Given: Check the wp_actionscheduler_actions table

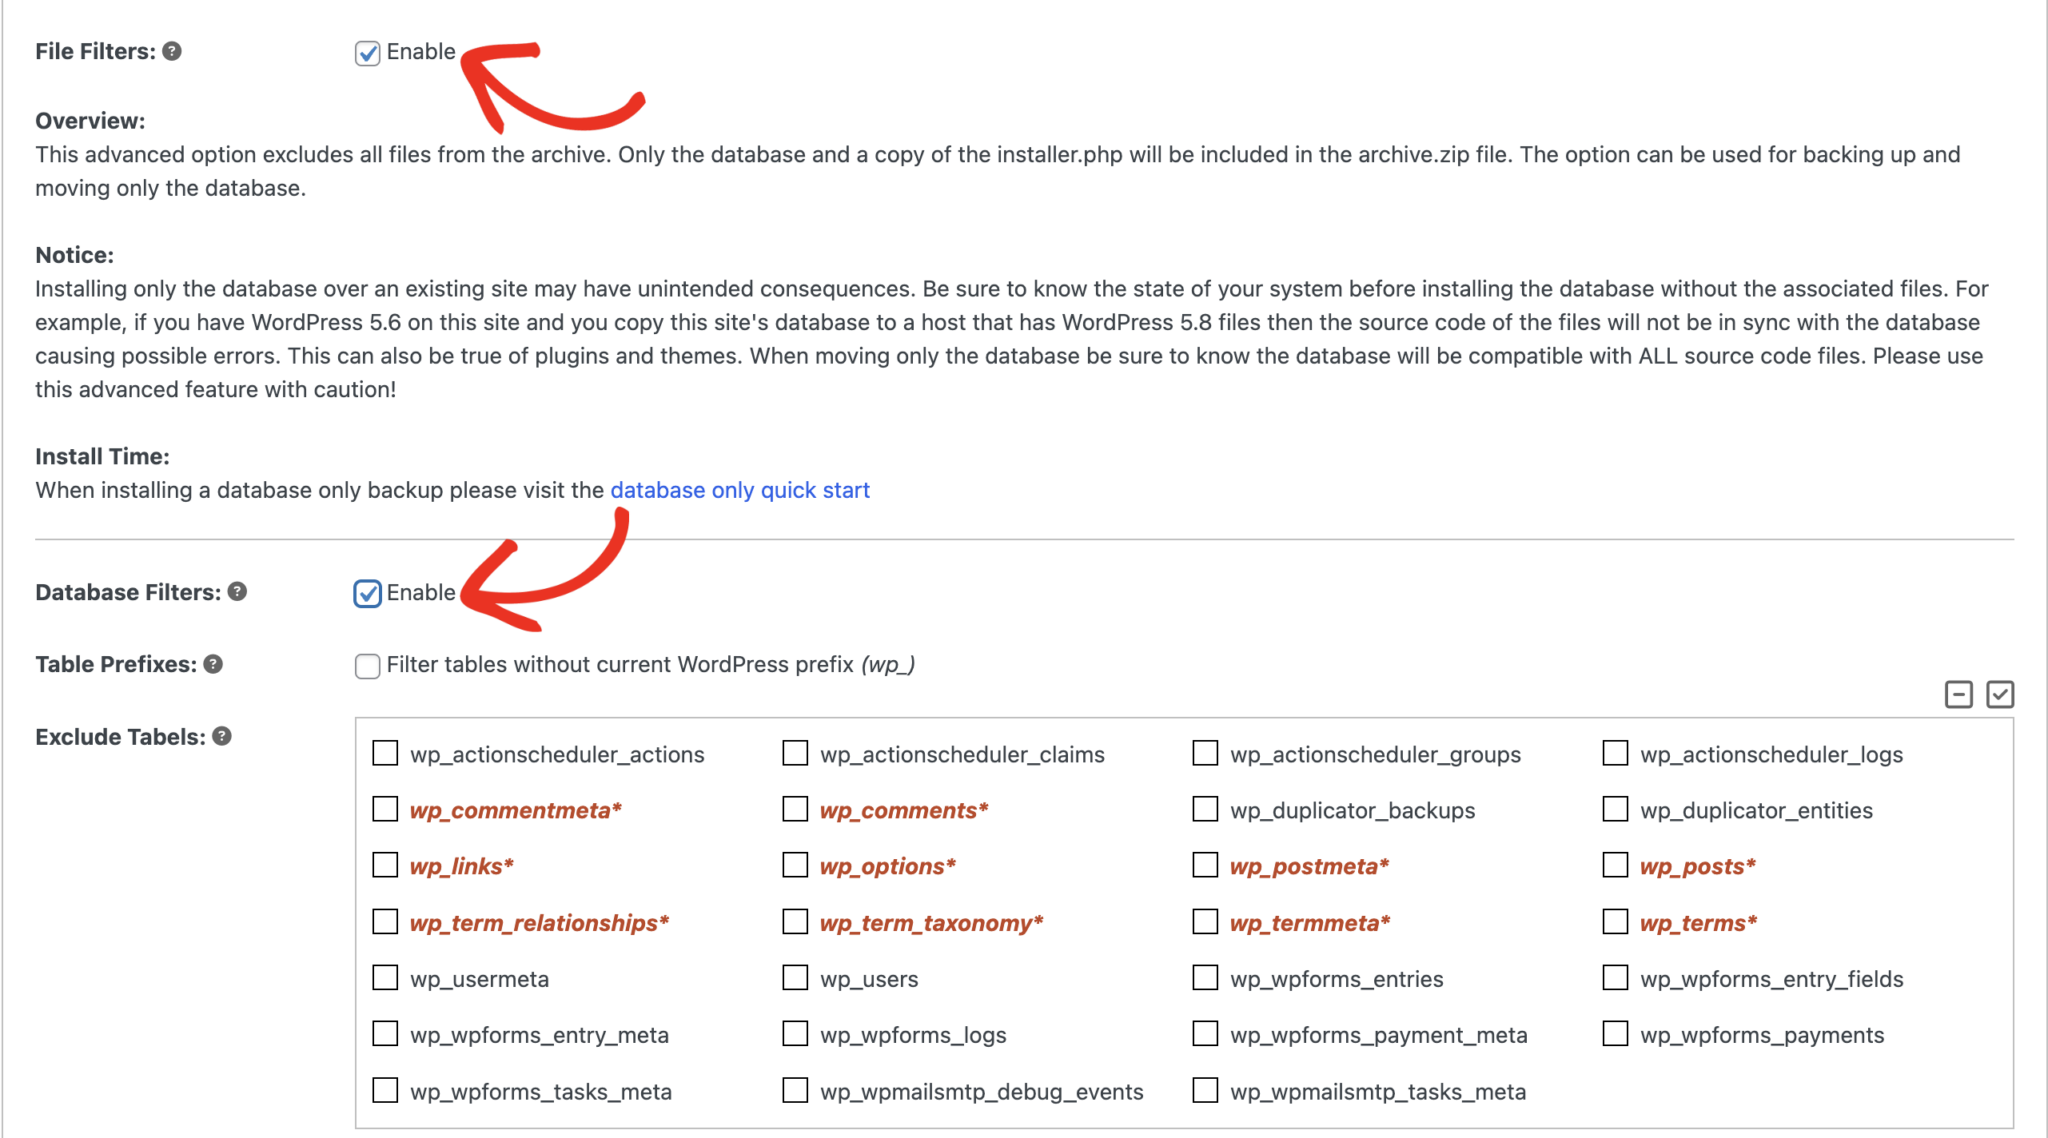Looking at the screenshot, I should click(385, 753).
